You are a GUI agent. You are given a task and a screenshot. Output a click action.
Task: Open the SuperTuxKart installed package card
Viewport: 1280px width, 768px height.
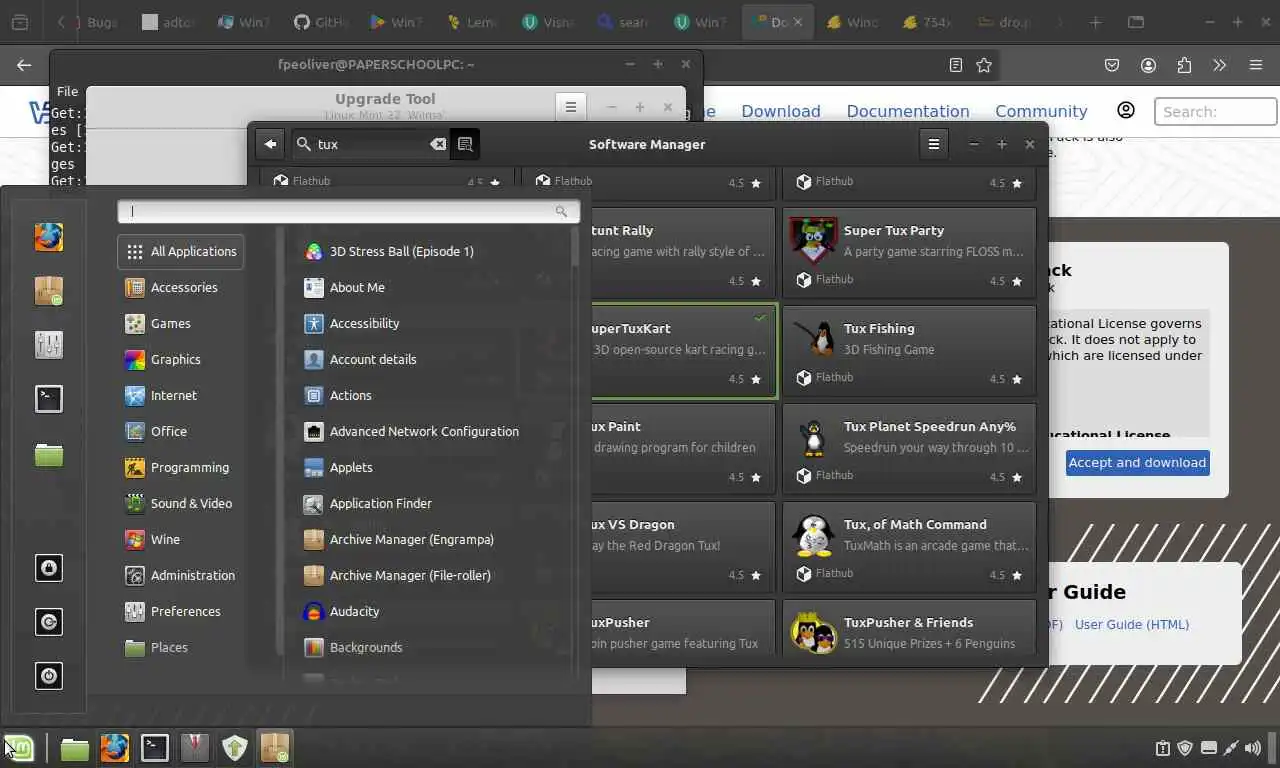point(684,351)
